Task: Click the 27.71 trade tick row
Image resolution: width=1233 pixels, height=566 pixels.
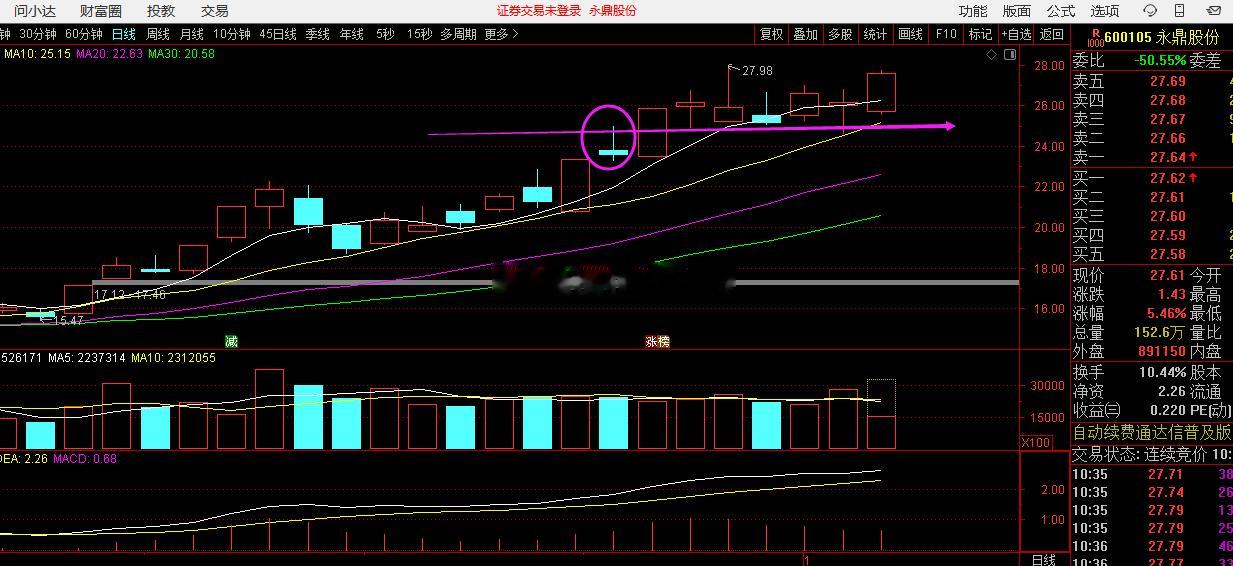Action: coord(1152,474)
